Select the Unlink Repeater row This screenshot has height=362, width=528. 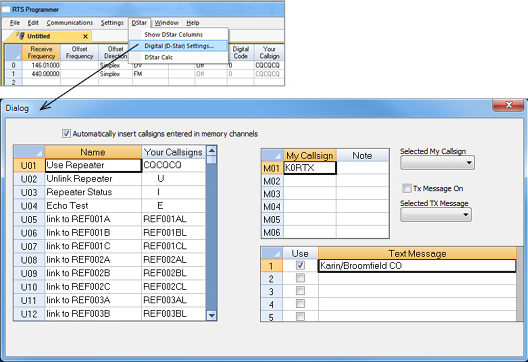(109, 179)
